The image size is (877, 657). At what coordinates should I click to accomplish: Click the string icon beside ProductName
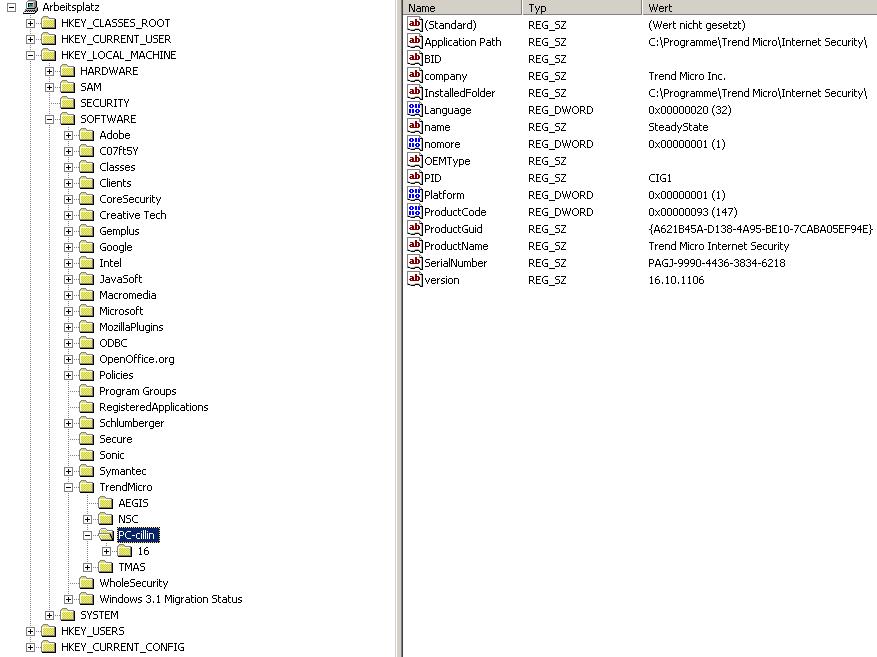pos(414,245)
